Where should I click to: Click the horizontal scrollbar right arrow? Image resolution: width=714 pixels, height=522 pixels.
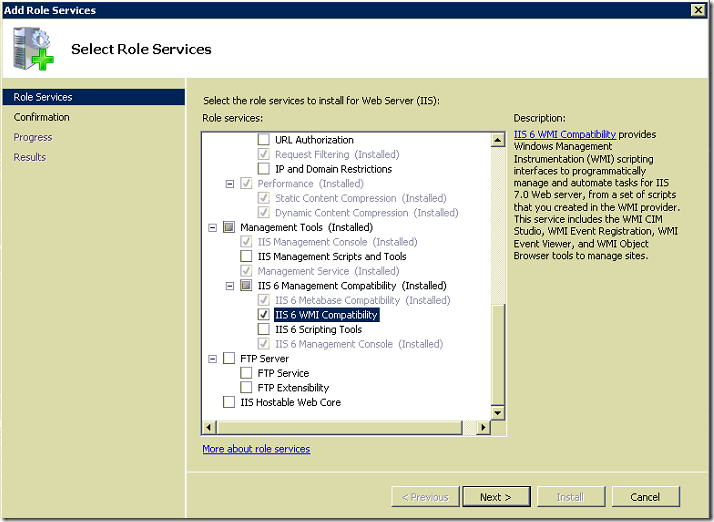[483, 427]
